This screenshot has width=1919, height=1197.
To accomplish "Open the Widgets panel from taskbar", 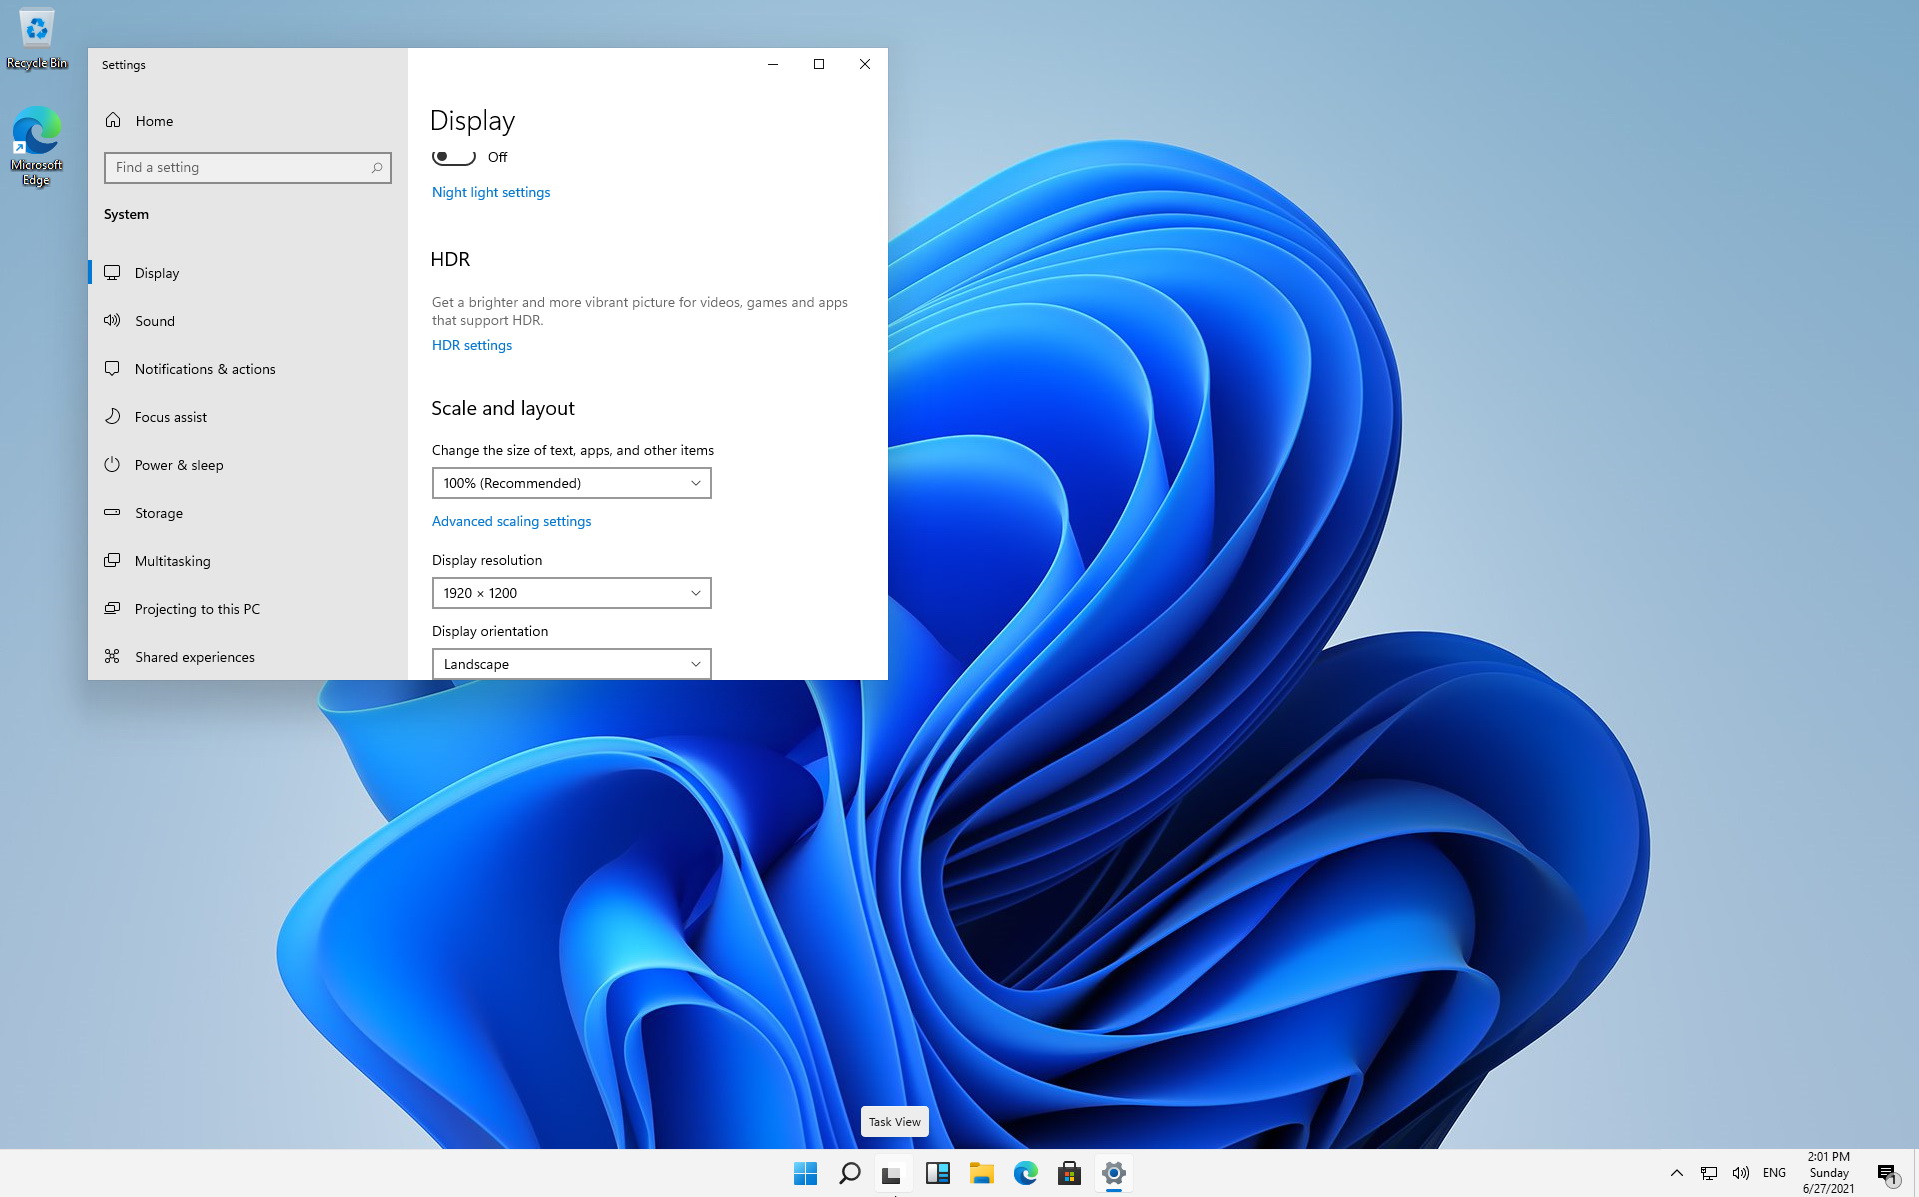I will [937, 1173].
